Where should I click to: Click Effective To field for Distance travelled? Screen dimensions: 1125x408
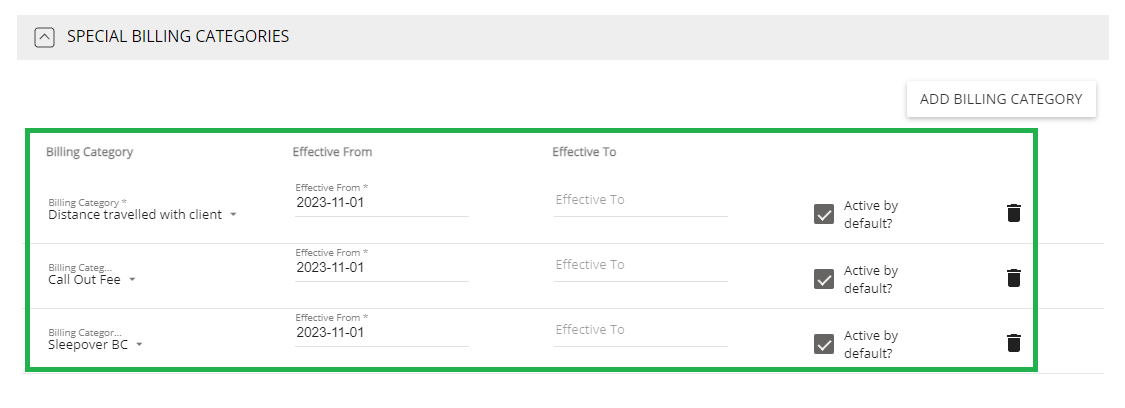click(x=641, y=200)
